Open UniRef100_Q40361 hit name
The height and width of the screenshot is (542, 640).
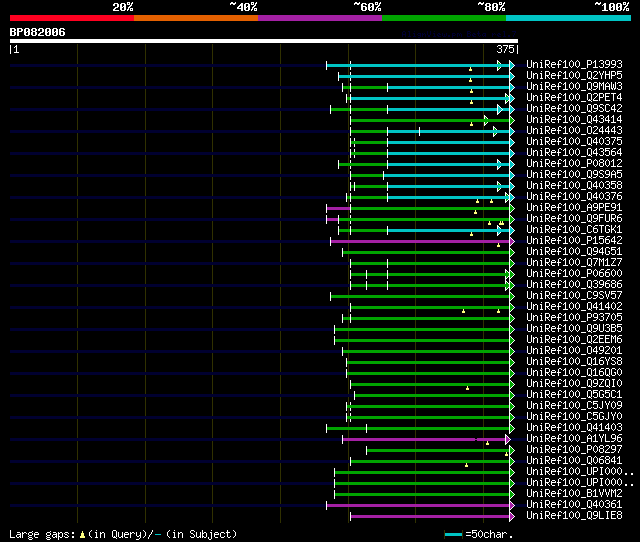point(574,505)
